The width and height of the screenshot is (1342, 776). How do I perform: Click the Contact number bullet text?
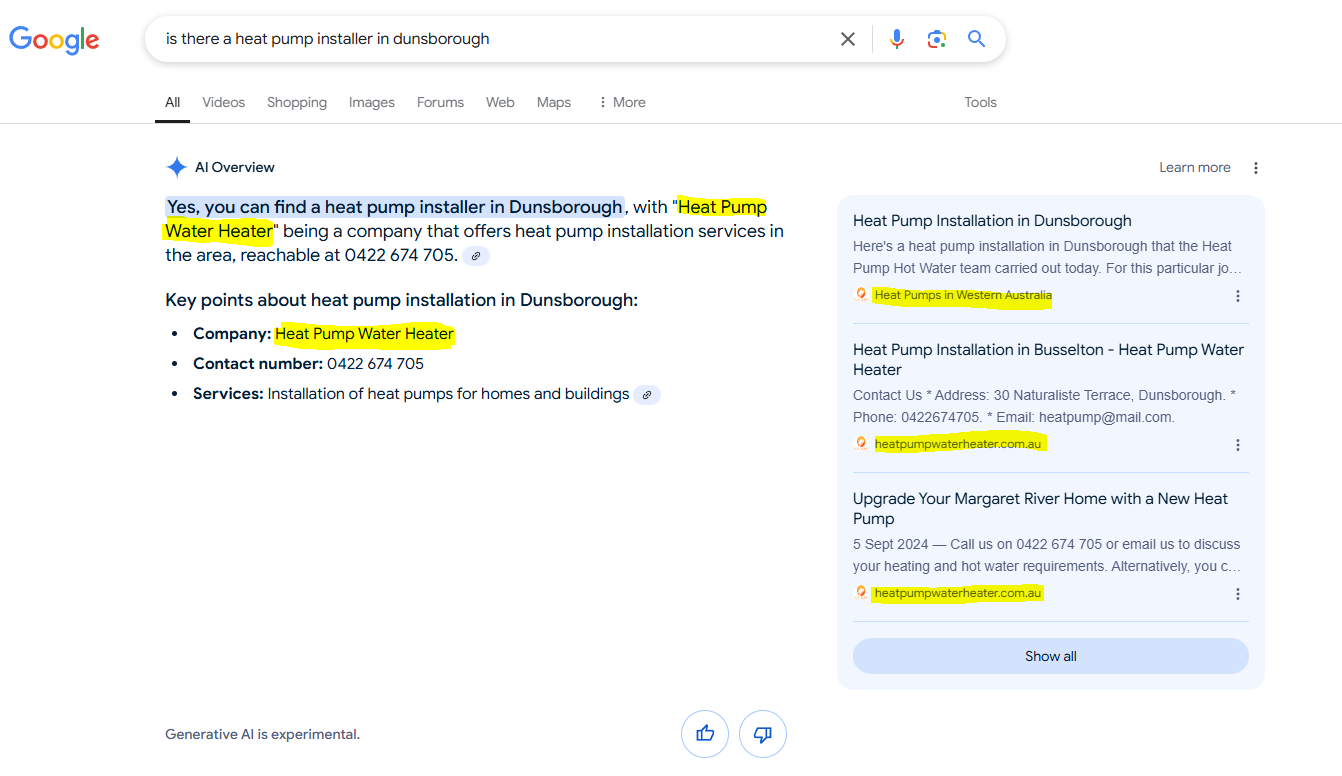pyautogui.click(x=308, y=364)
